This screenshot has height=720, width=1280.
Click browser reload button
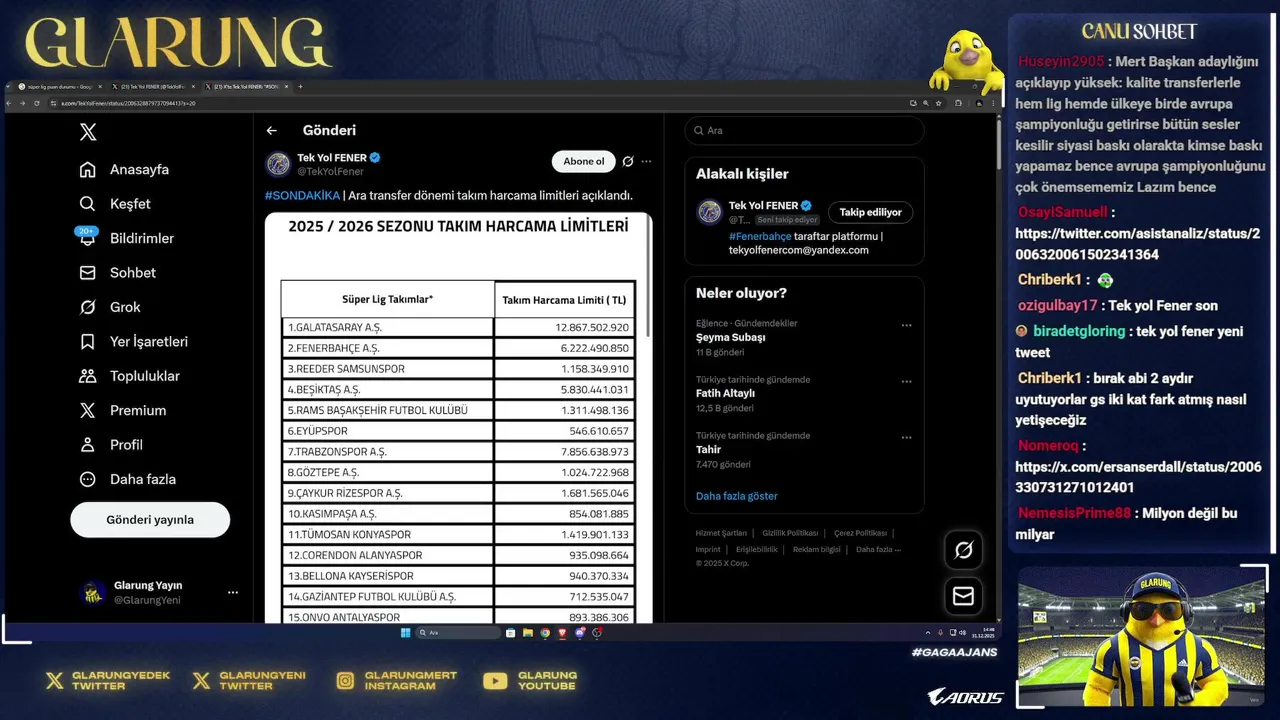point(37,103)
